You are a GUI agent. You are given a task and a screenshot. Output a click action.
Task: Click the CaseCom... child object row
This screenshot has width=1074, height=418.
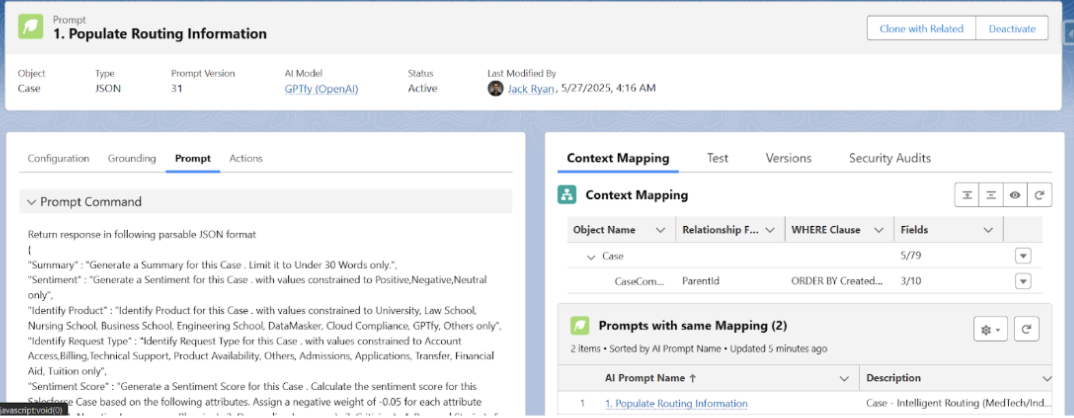(x=640, y=281)
